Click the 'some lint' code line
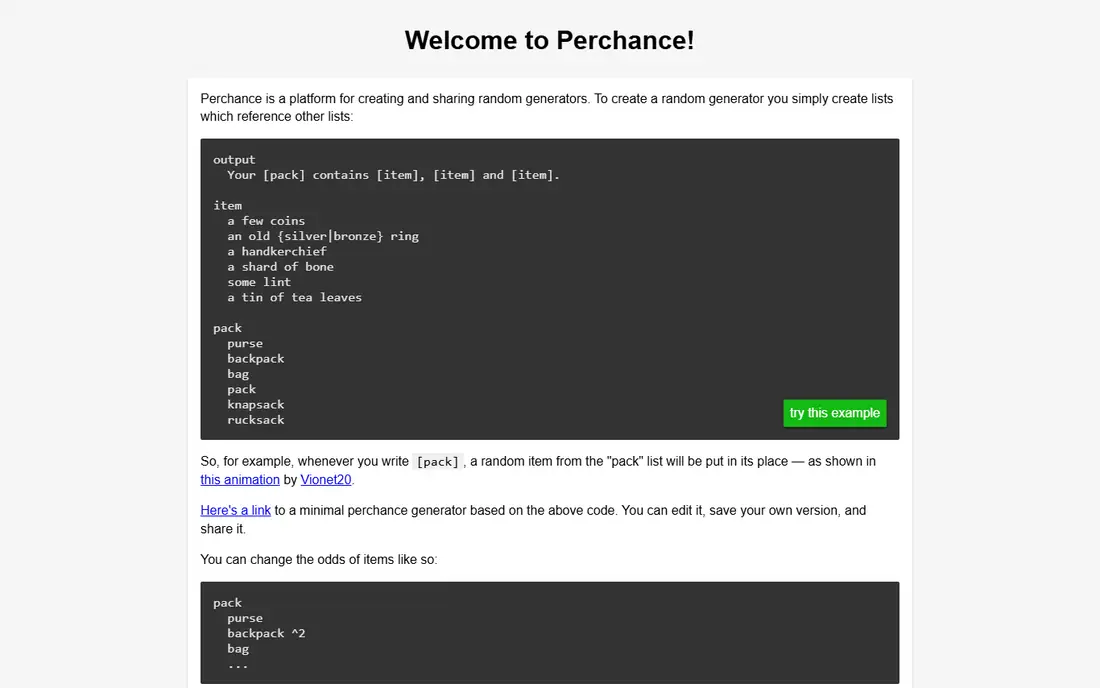The height and width of the screenshot is (688, 1100). (259, 282)
